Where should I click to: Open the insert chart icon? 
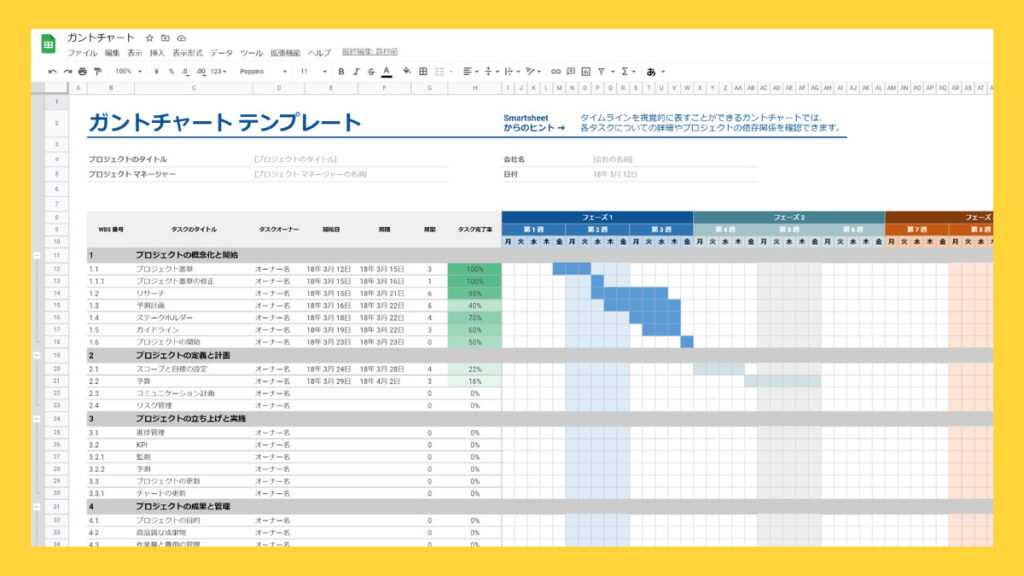[585, 73]
